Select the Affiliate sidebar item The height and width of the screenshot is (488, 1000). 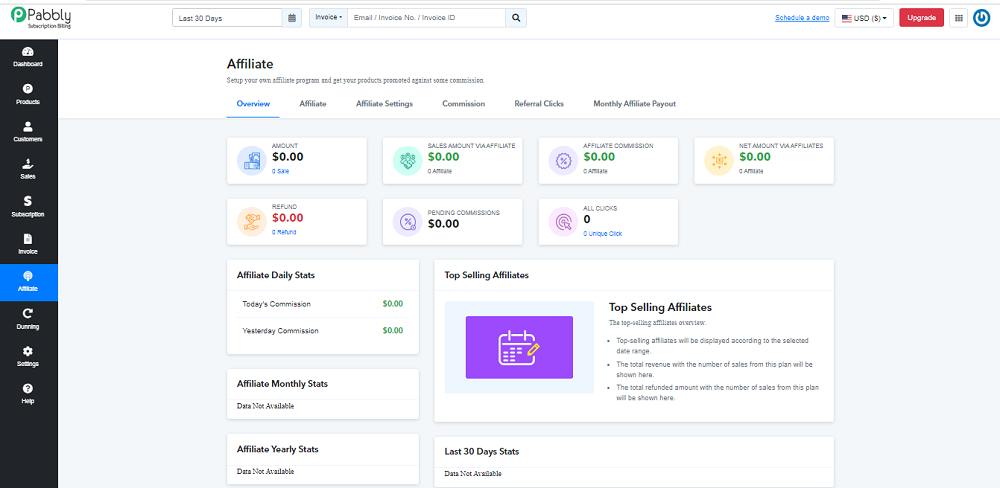point(28,282)
